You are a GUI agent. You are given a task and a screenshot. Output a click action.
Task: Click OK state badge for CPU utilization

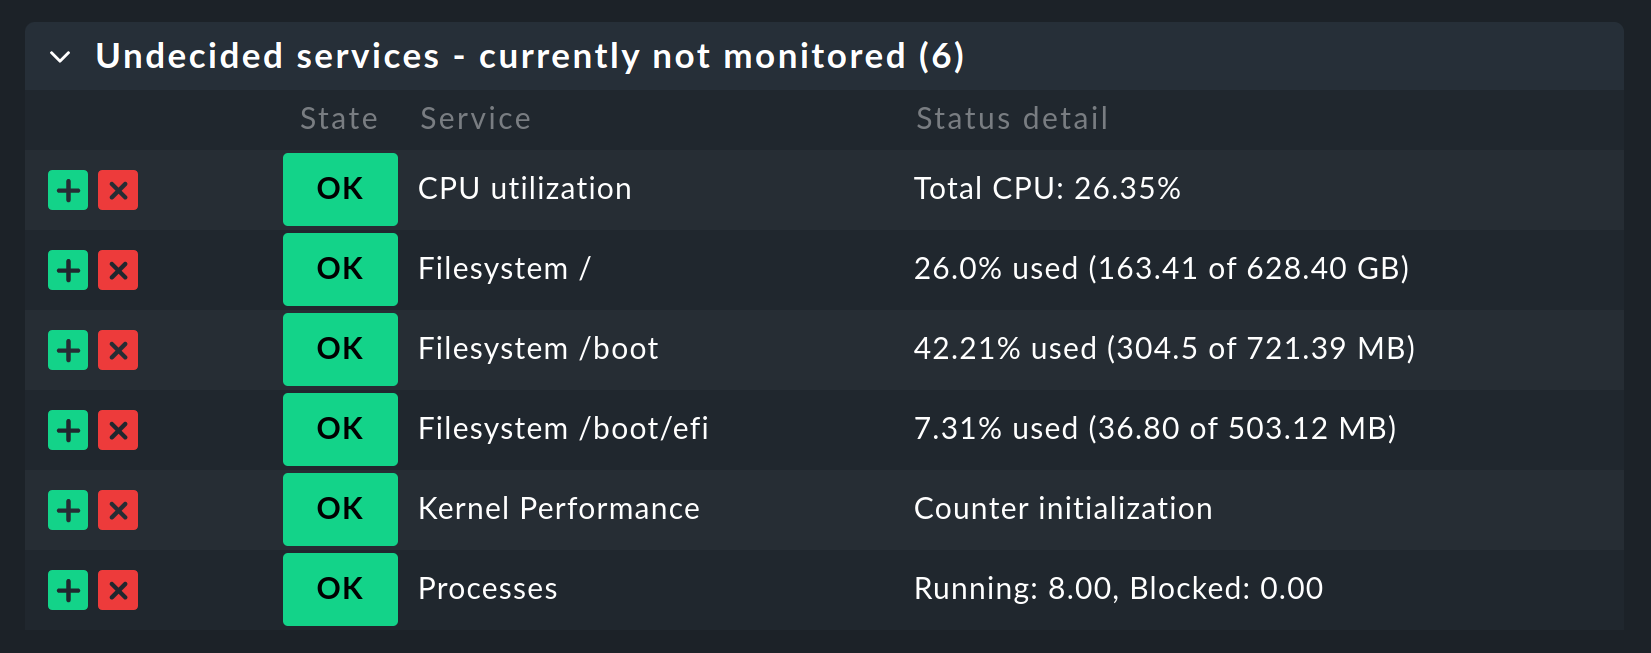340,189
